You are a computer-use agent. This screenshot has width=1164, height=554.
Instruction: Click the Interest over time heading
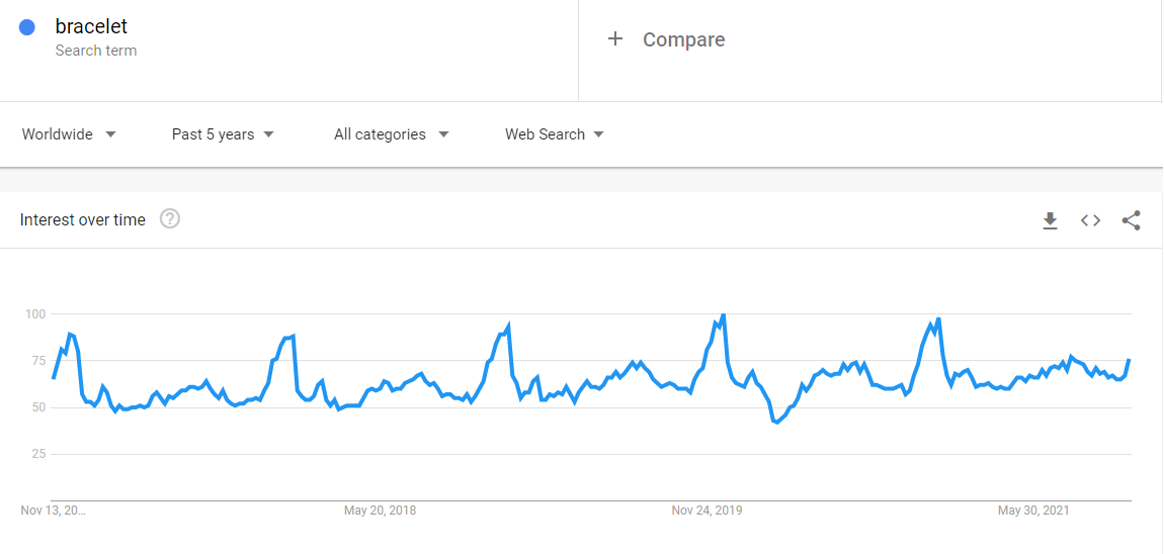[x=82, y=220]
